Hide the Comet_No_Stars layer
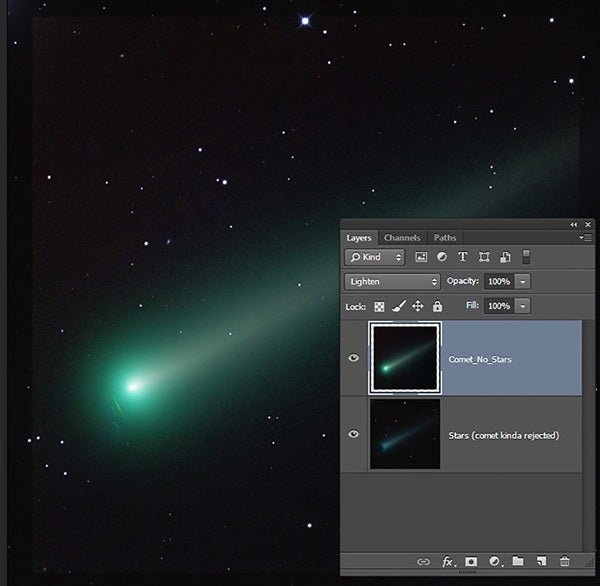Viewport: 600px width, 586px height. (353, 357)
